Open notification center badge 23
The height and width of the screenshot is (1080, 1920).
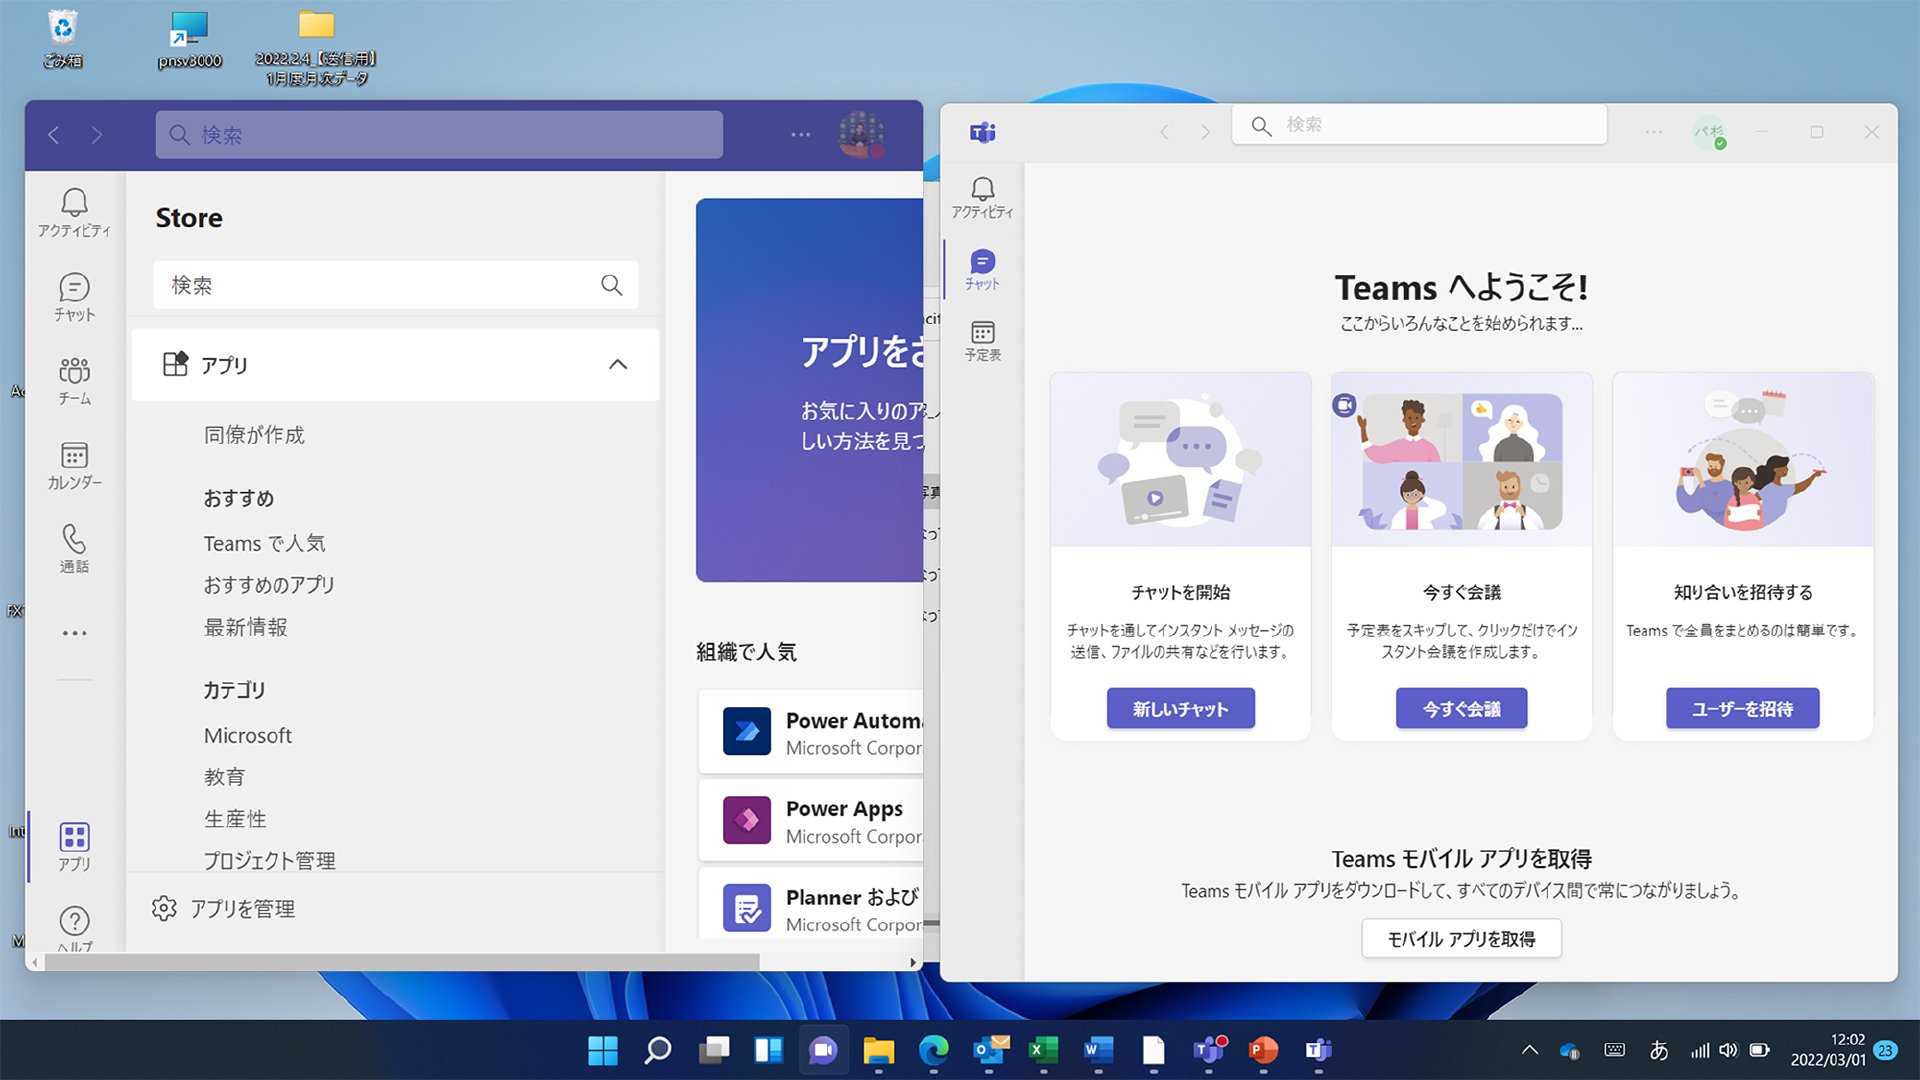click(x=1886, y=1050)
